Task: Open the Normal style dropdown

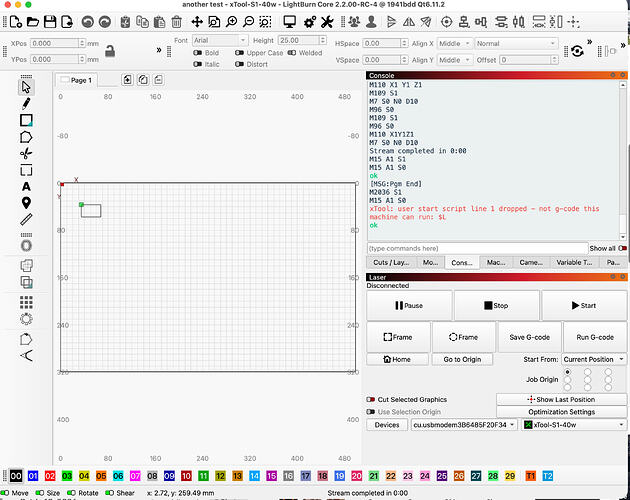Action: [516, 43]
